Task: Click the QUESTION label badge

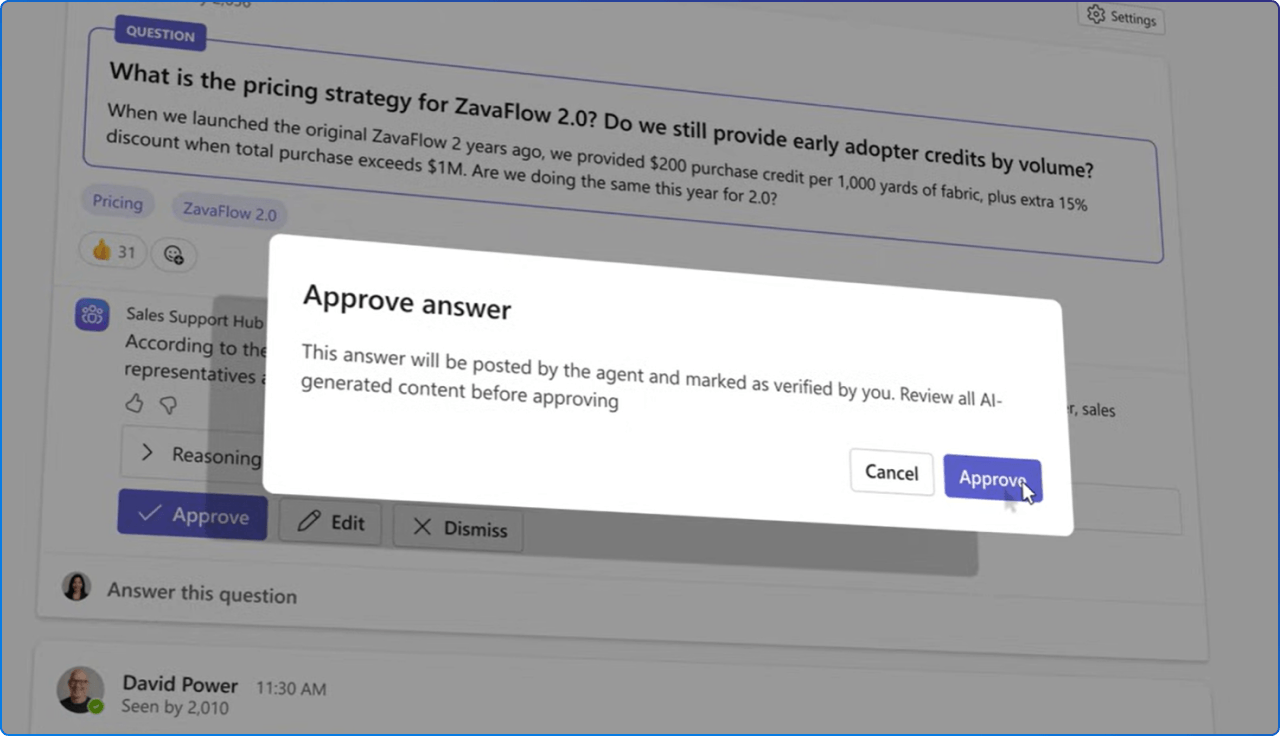Action: click(x=160, y=34)
